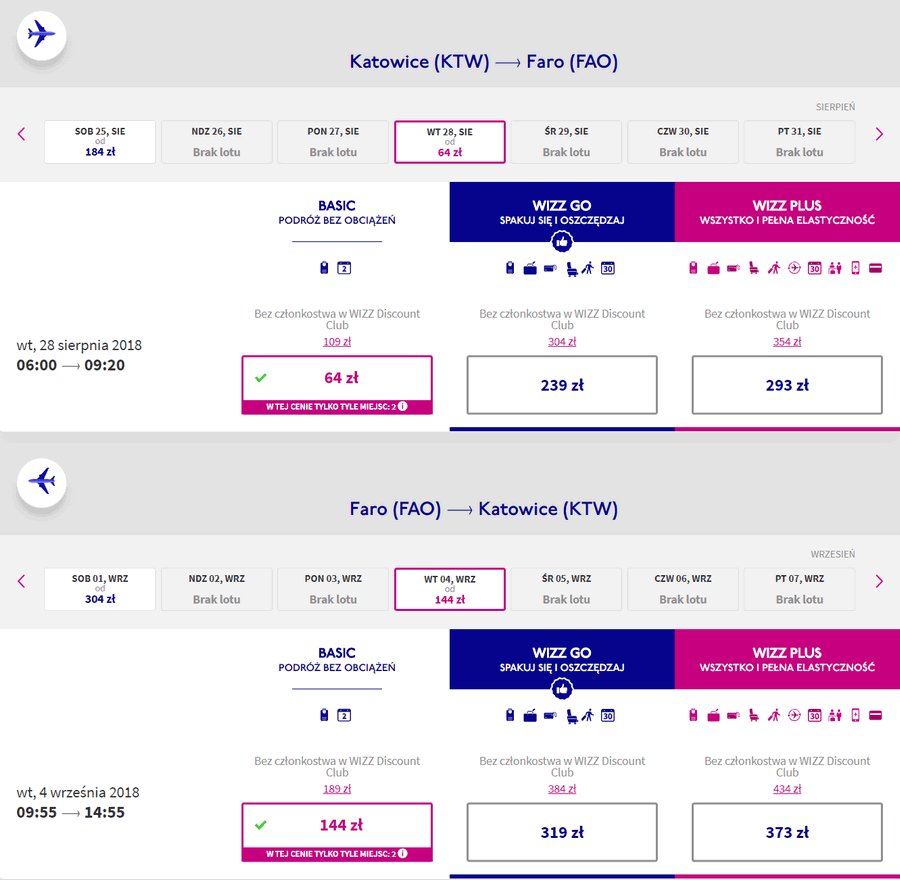Show earlier outbound dates with left arrow
Viewport: 900px width, 880px height.
click(21, 134)
